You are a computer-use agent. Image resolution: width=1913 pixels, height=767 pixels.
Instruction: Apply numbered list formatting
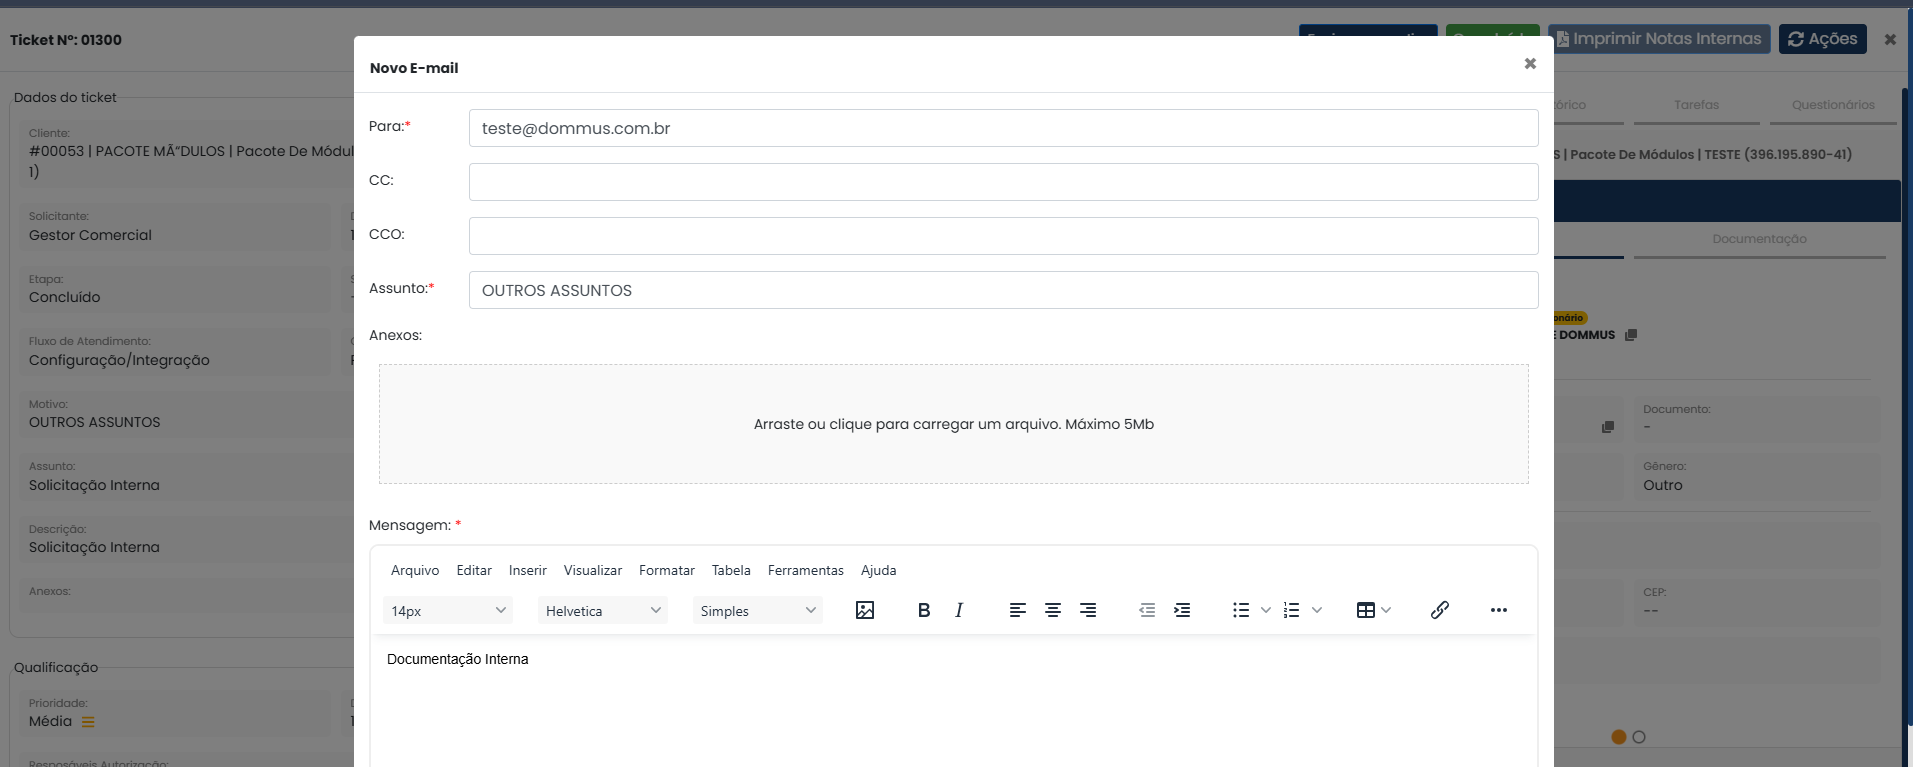click(1292, 610)
